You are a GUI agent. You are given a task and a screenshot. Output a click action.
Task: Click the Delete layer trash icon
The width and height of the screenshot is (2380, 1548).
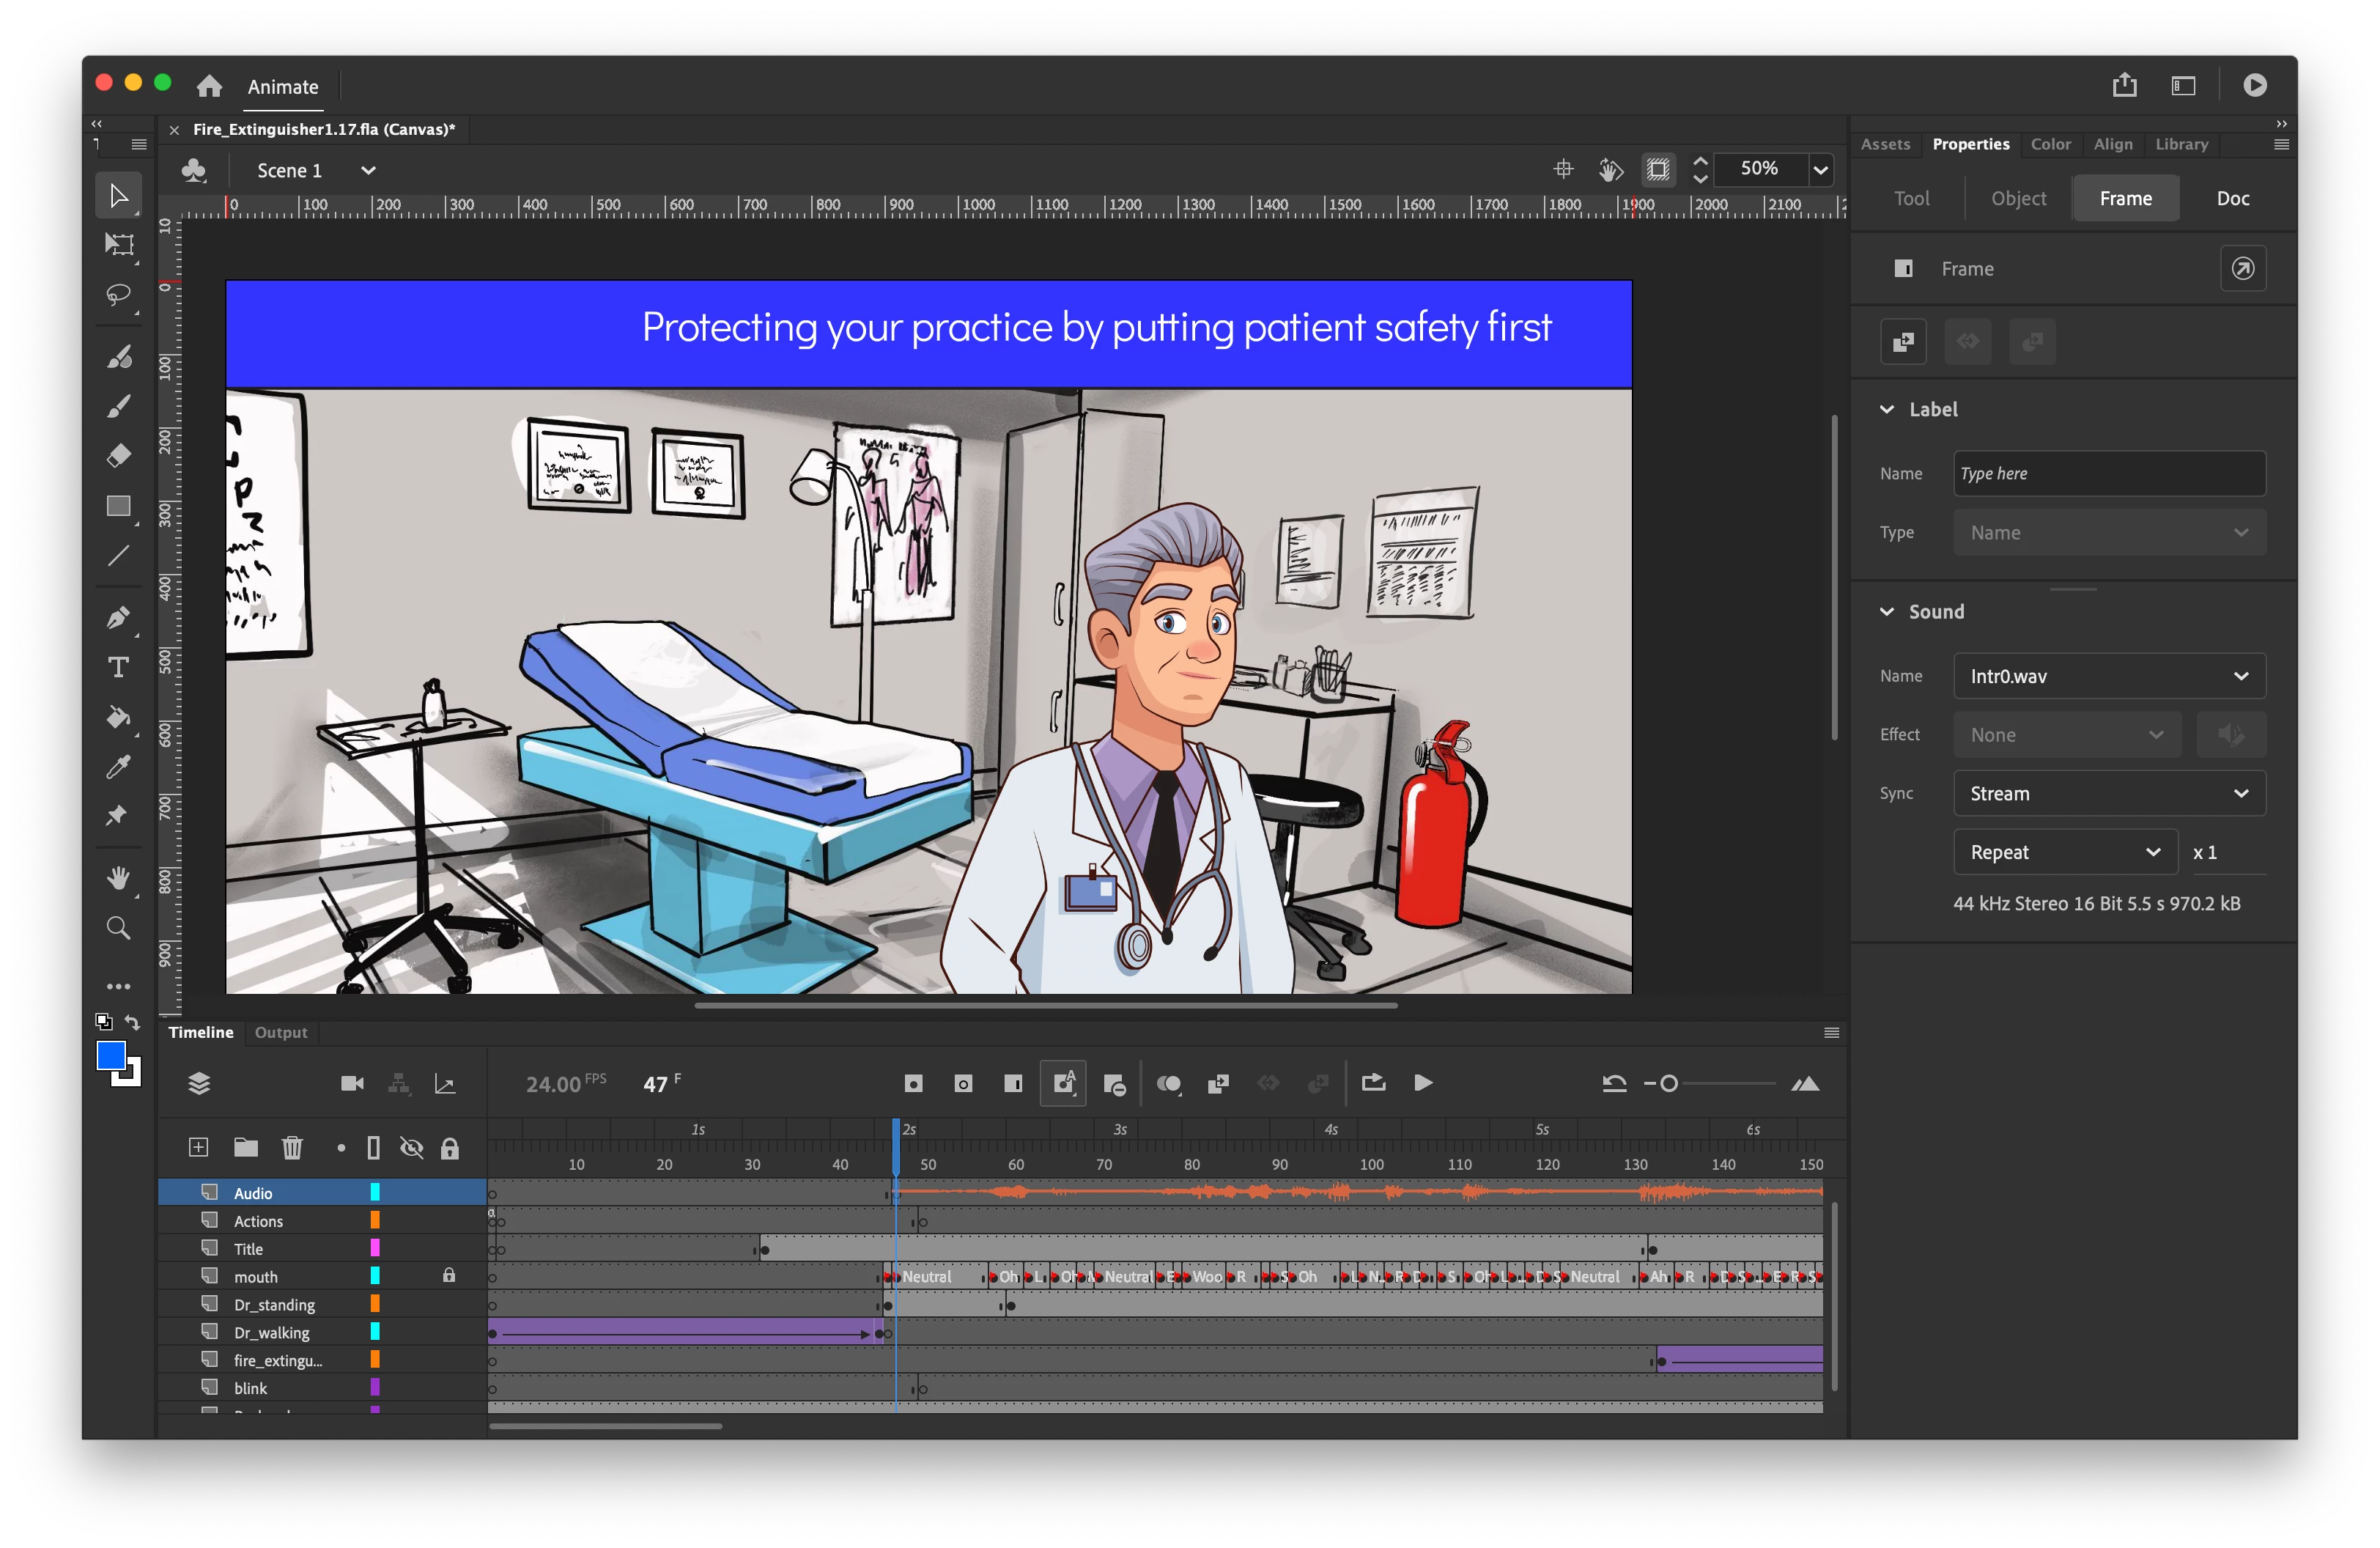(x=292, y=1147)
